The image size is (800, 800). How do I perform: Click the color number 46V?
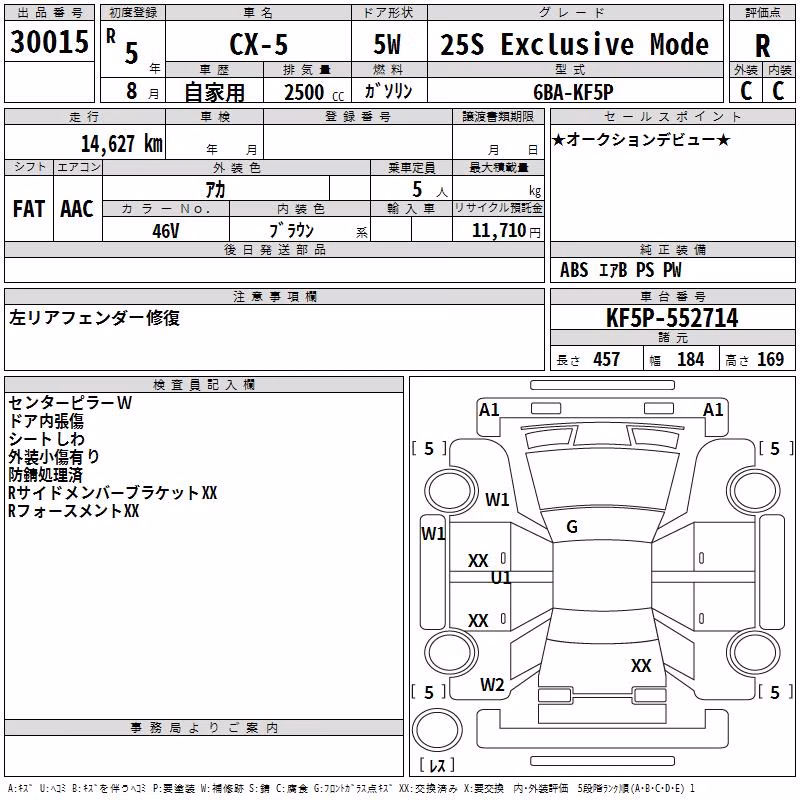pos(166,231)
